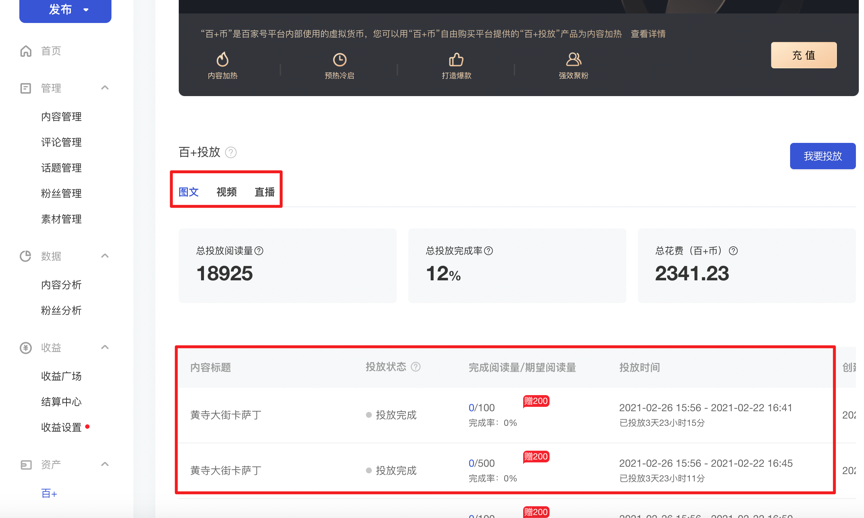Viewport: 864px width, 518px height.
Task: Click 投放完成 status in 0/100 row
Action: coord(396,415)
